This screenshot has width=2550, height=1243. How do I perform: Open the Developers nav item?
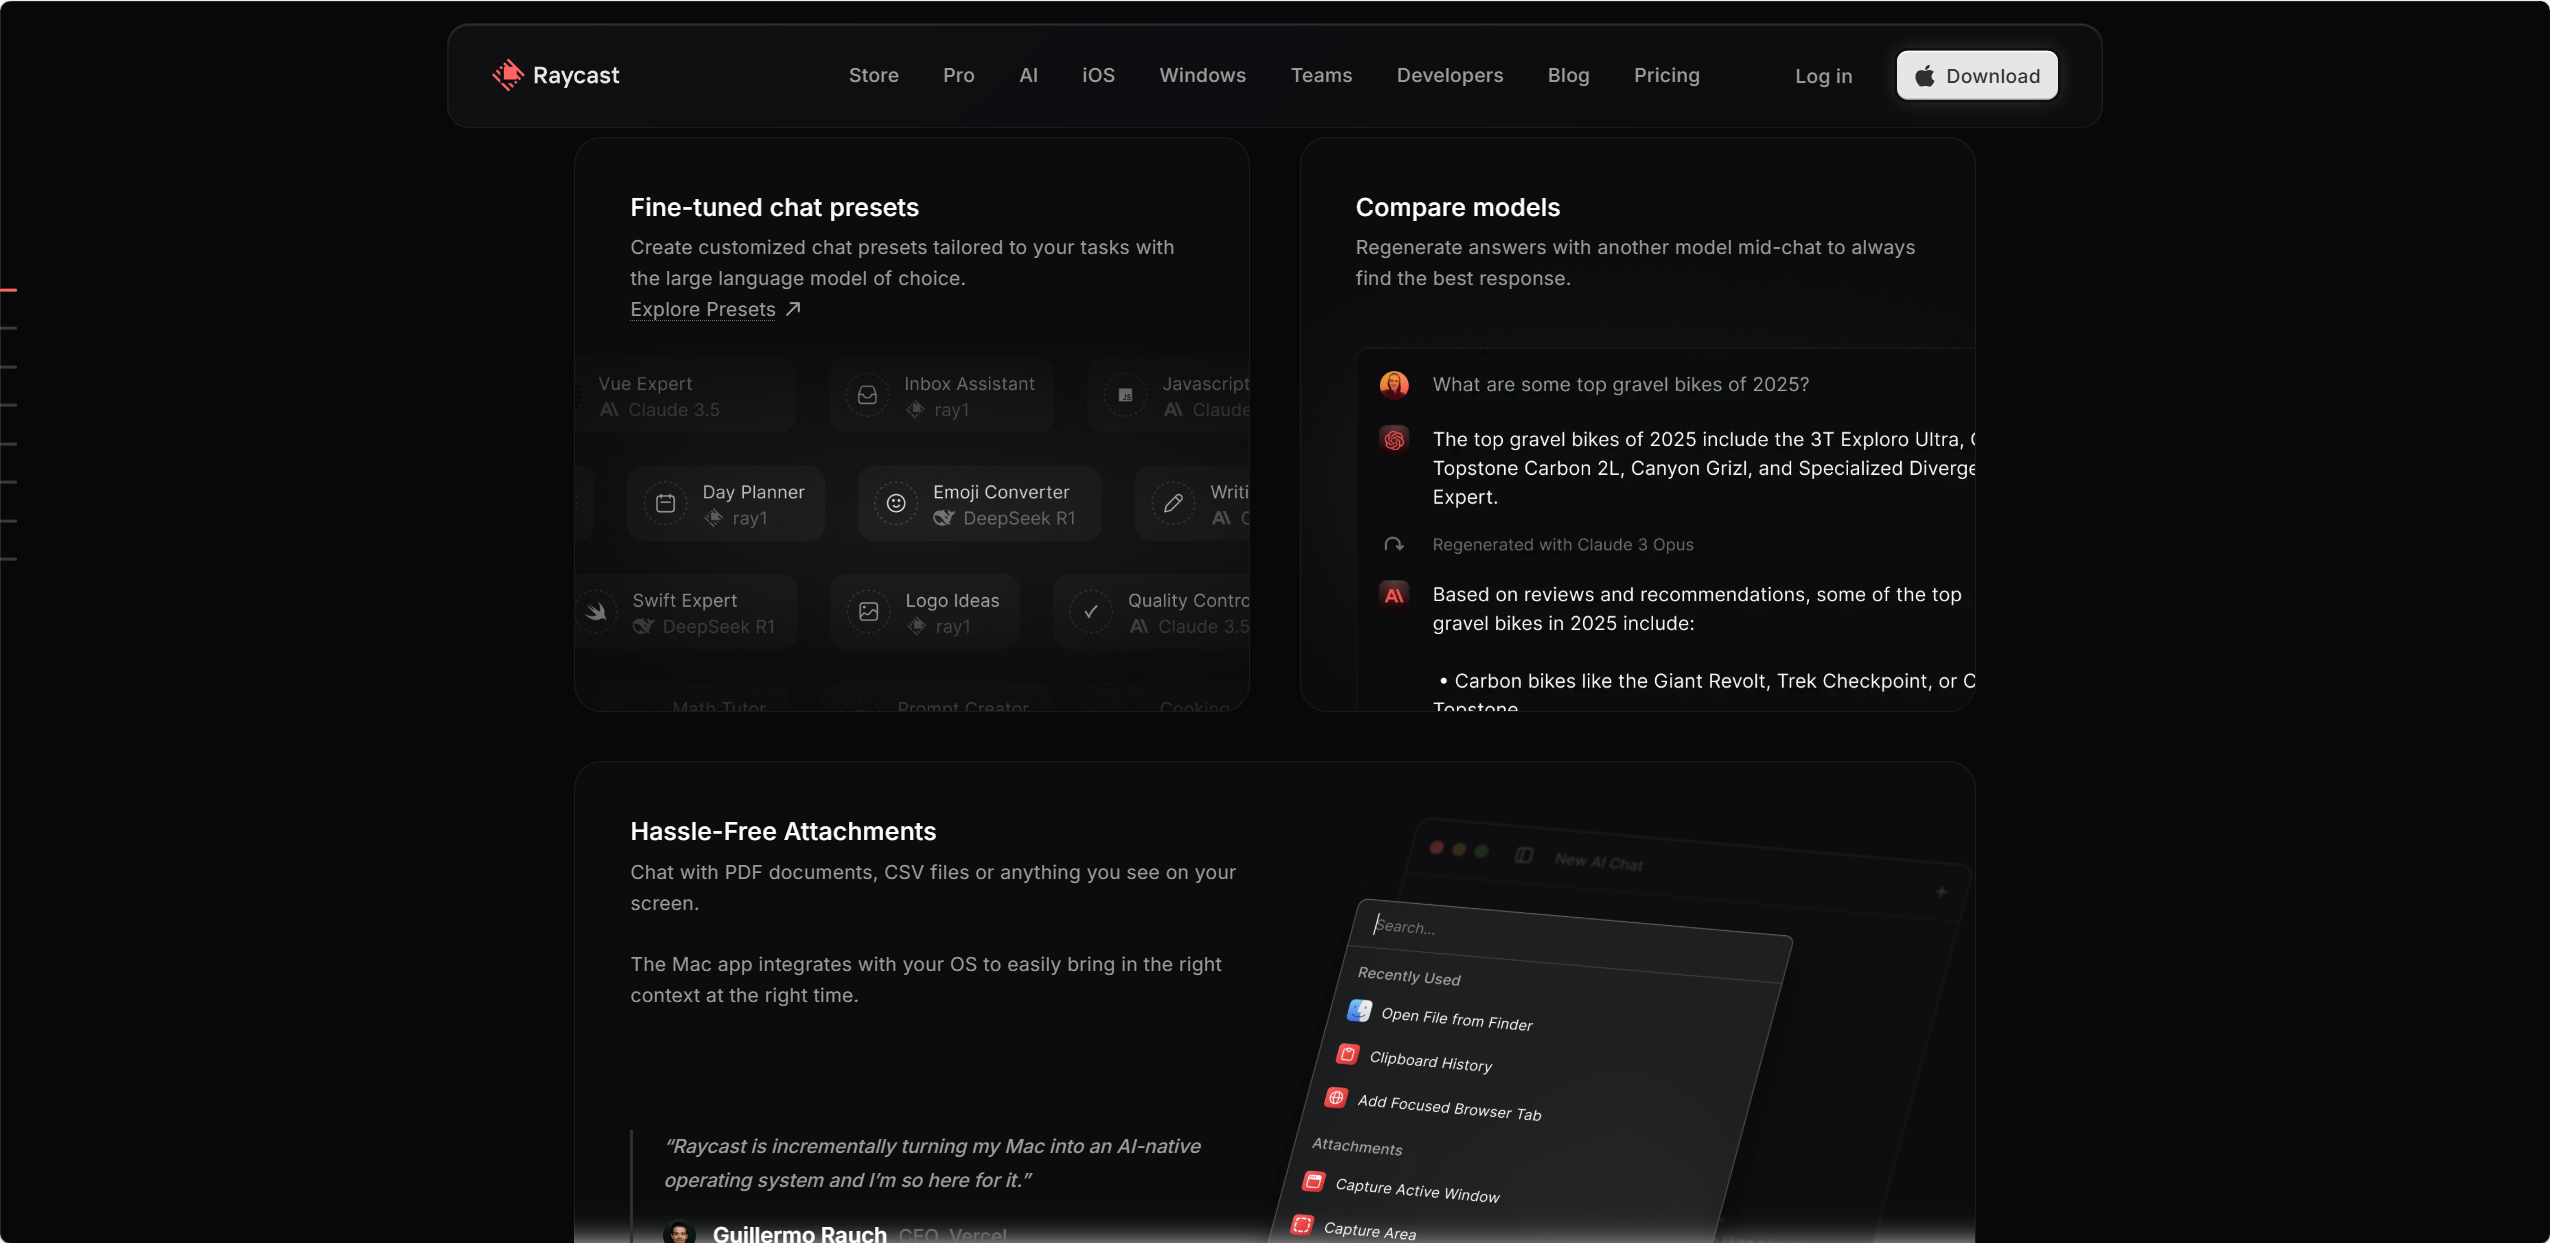point(1449,75)
